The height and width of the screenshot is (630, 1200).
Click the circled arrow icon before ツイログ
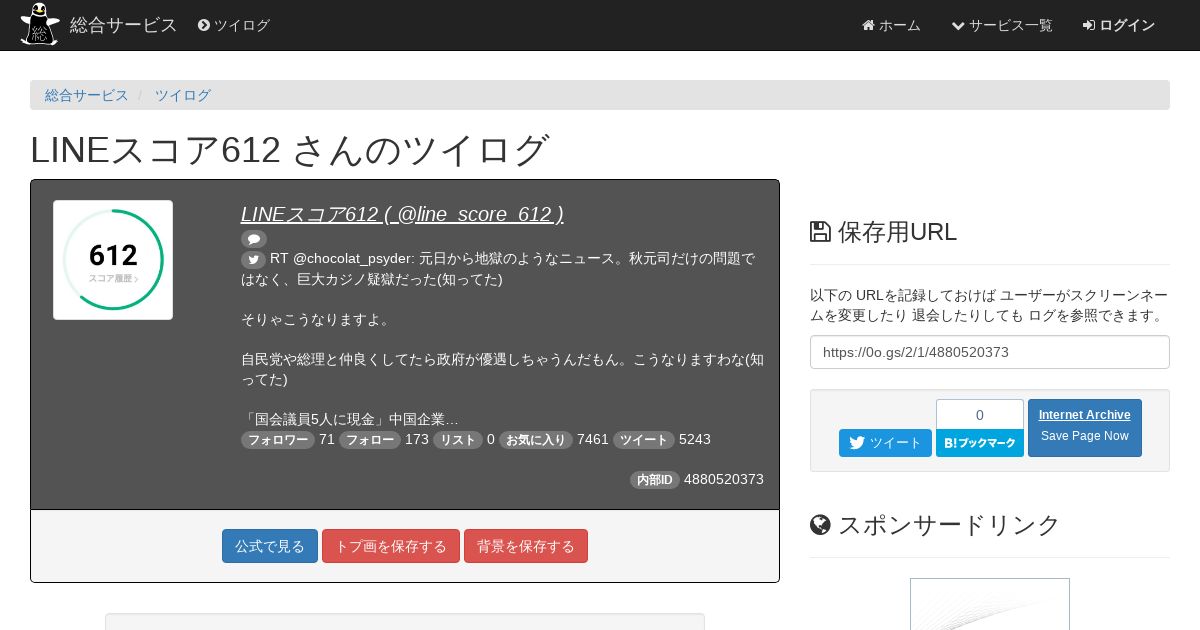204,25
